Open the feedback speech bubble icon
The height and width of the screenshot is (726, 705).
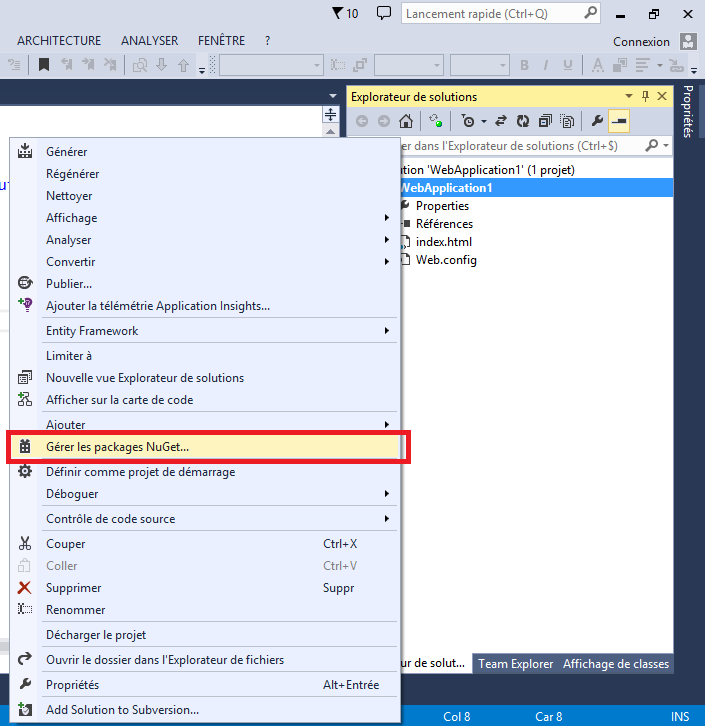coord(383,13)
